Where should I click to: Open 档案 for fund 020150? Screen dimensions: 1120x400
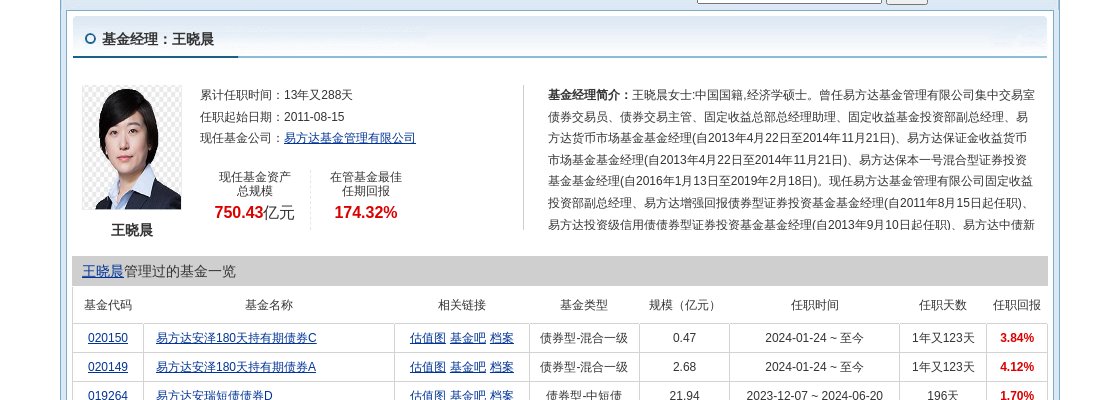(501, 338)
